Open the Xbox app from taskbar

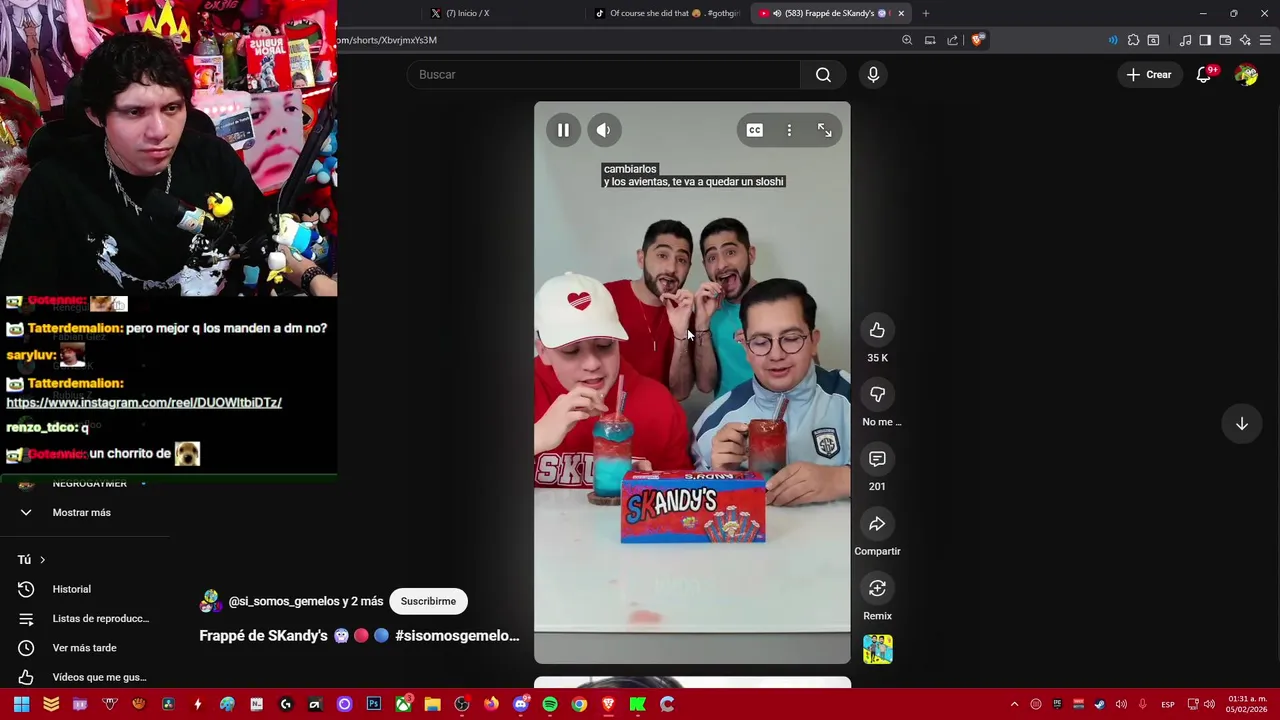coord(403,704)
